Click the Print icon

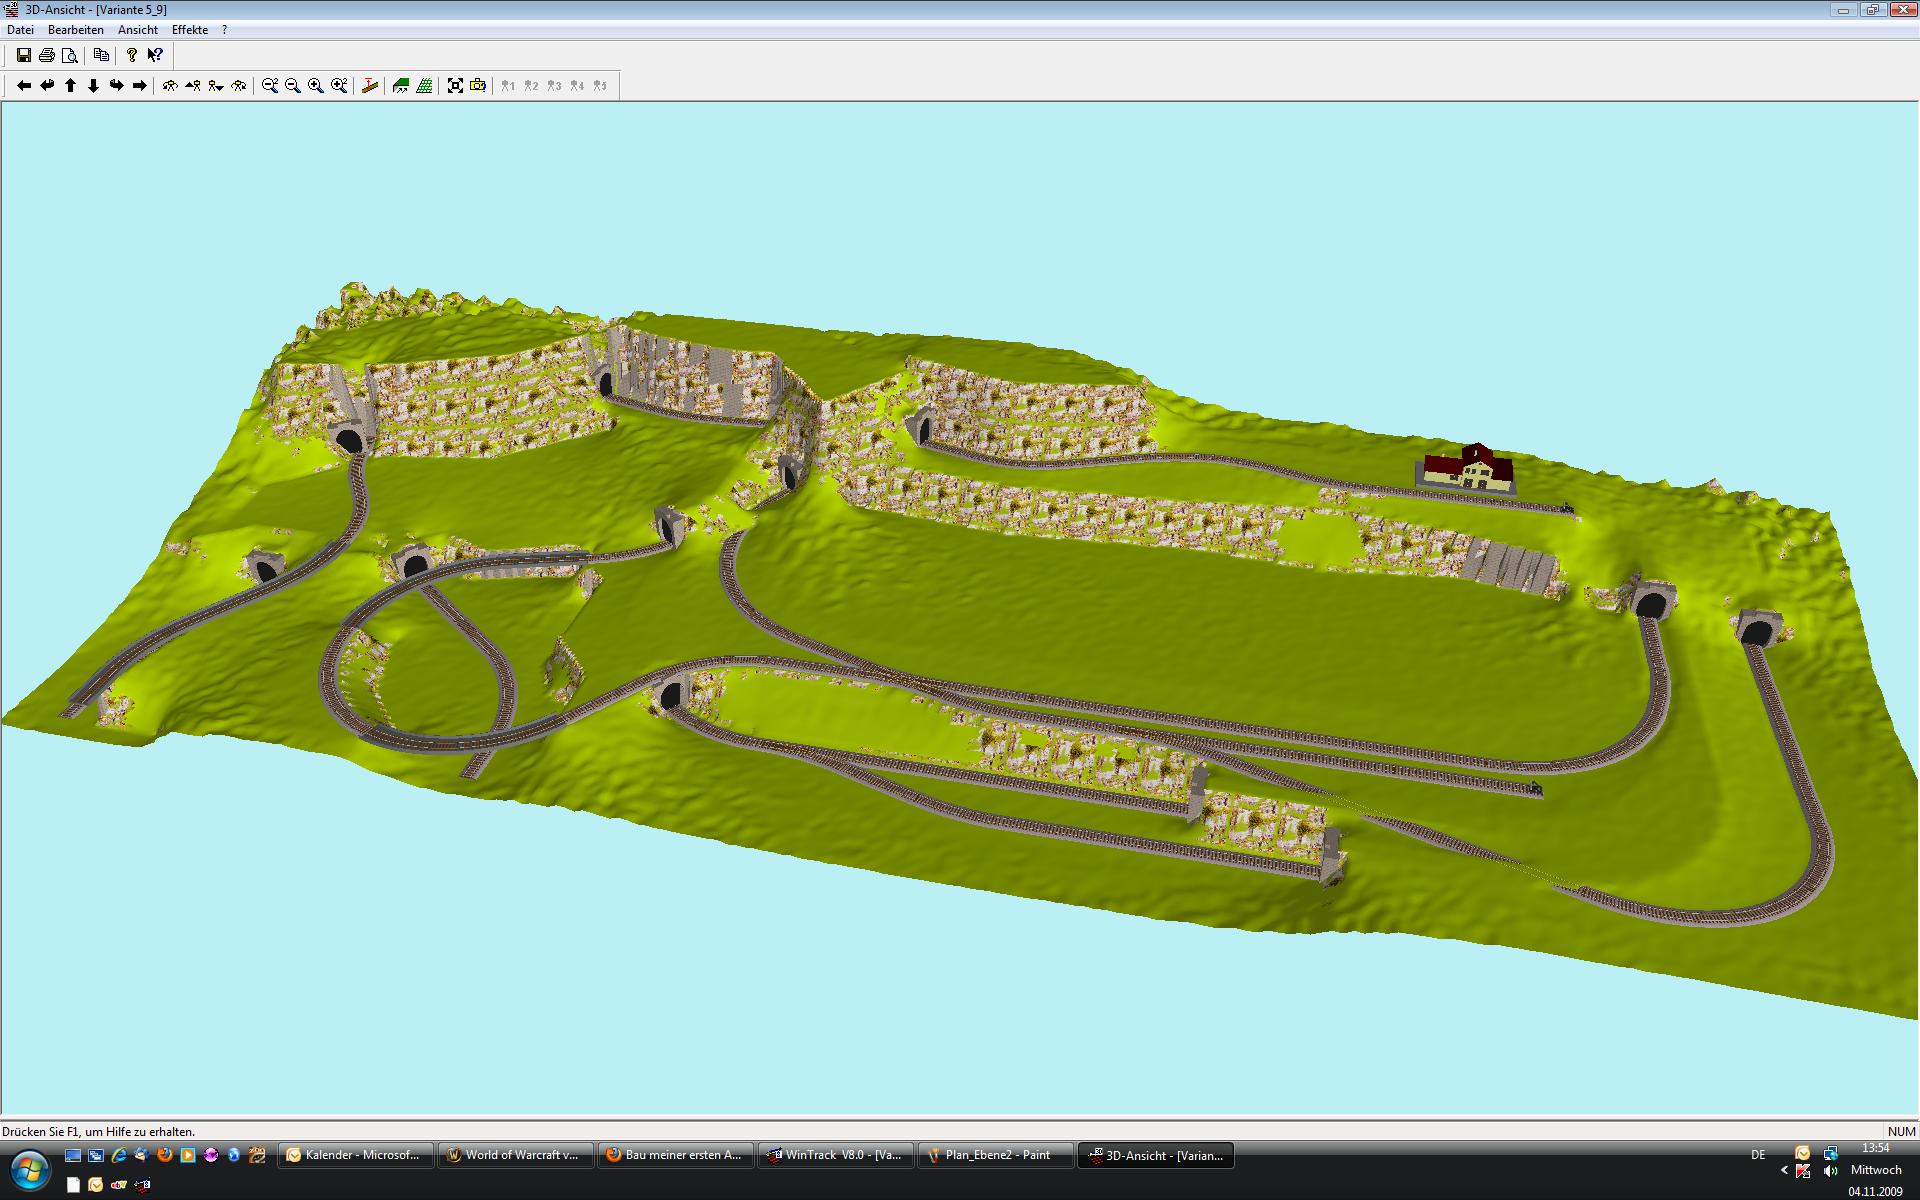(x=46, y=56)
